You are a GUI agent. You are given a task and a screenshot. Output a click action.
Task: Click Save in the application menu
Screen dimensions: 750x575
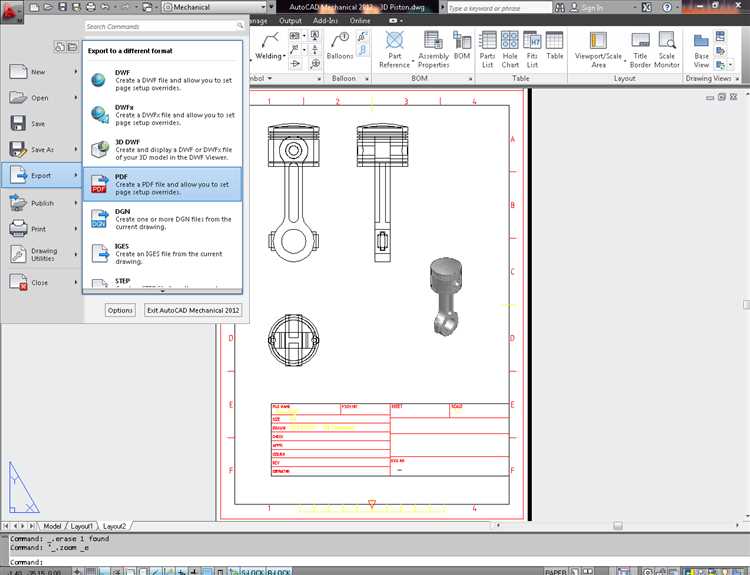(41, 123)
